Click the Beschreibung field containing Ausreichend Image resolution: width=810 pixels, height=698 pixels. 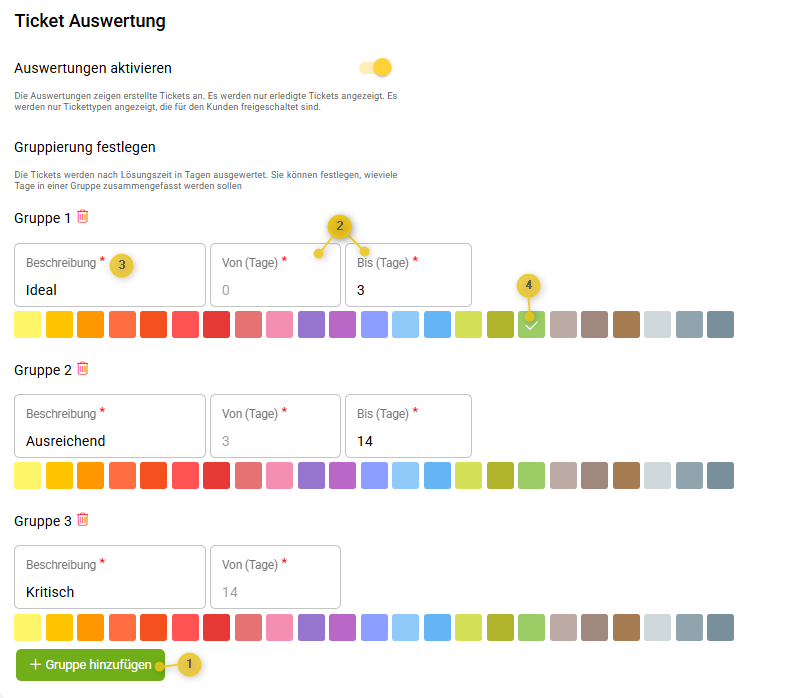point(110,440)
